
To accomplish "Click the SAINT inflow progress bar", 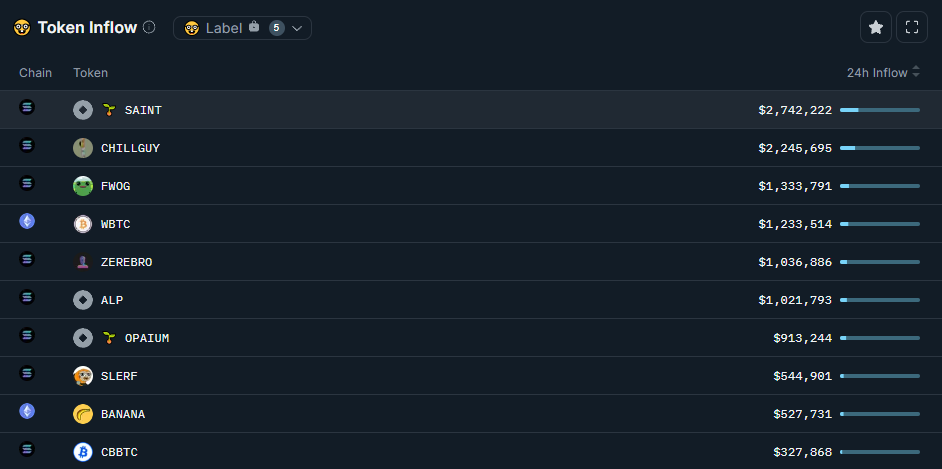I will [880, 110].
